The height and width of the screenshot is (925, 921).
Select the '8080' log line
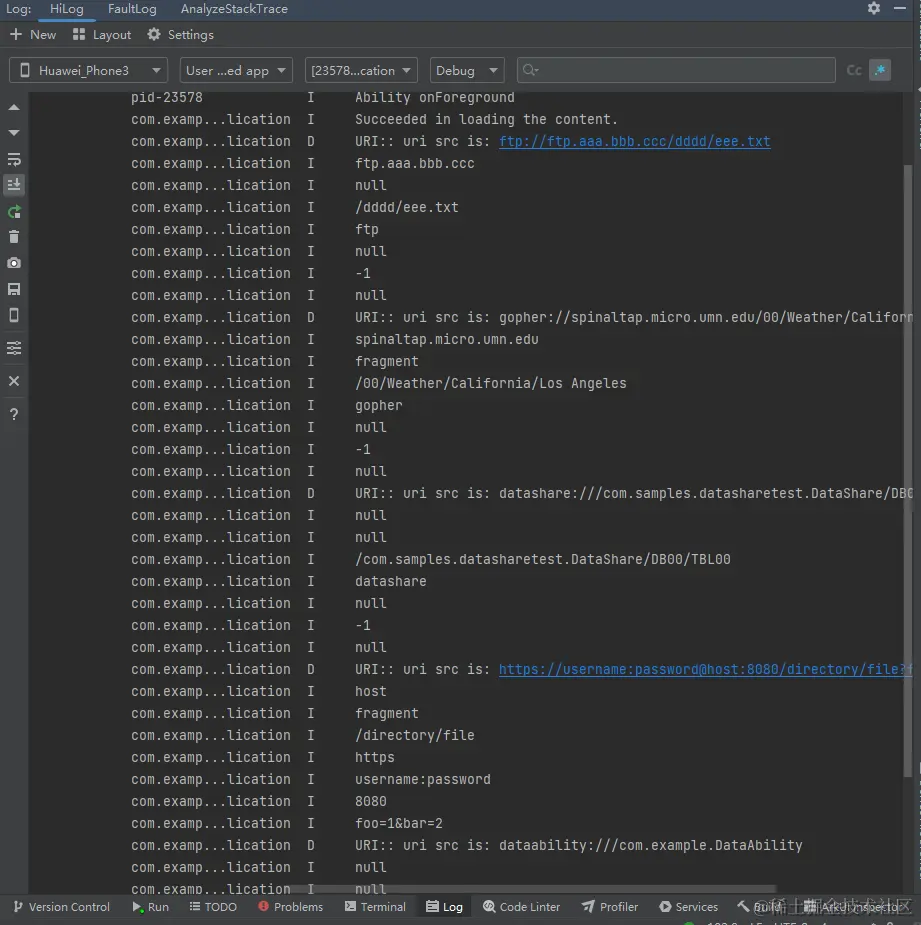(371, 802)
